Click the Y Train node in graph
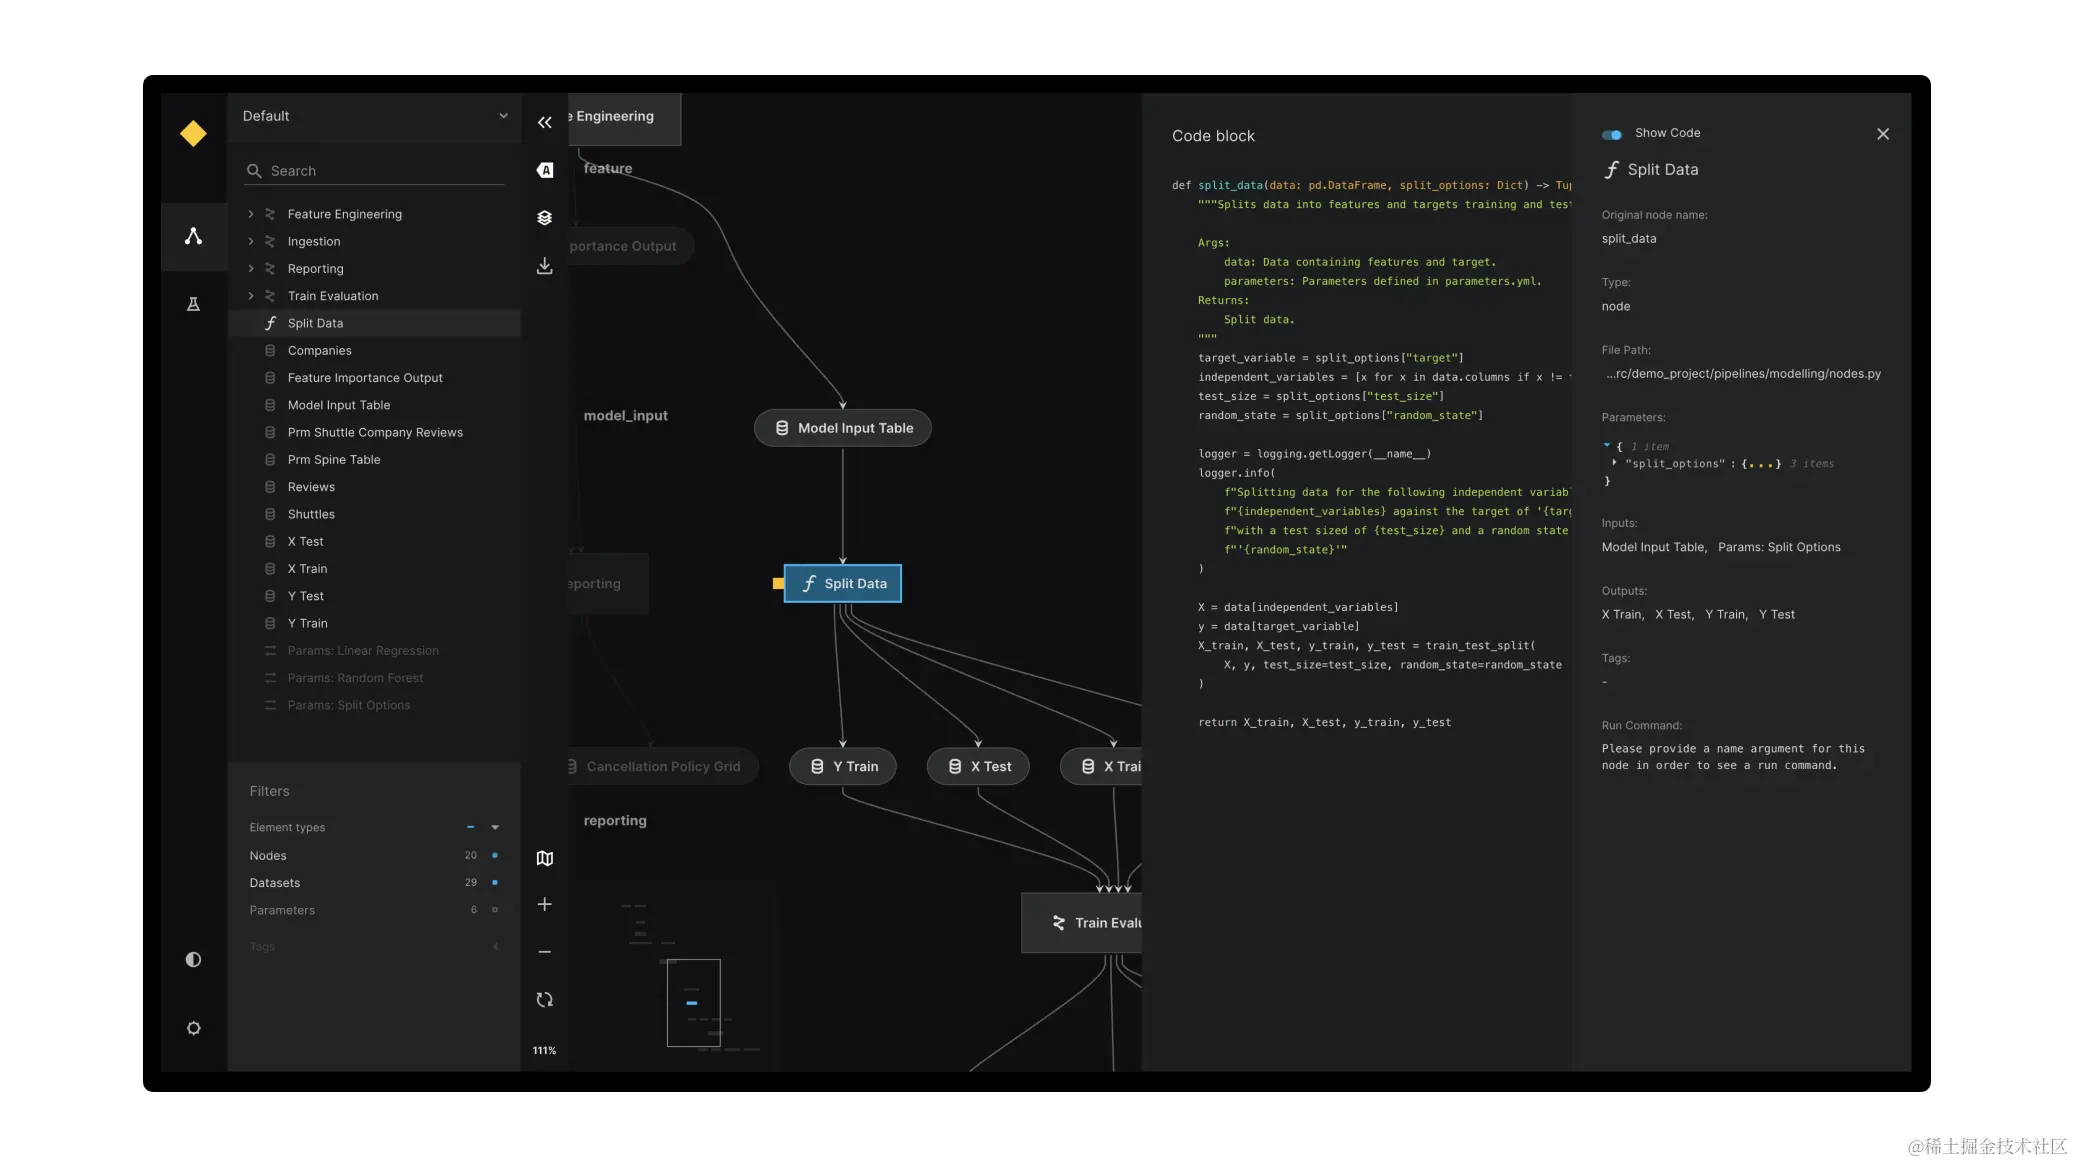 842,767
